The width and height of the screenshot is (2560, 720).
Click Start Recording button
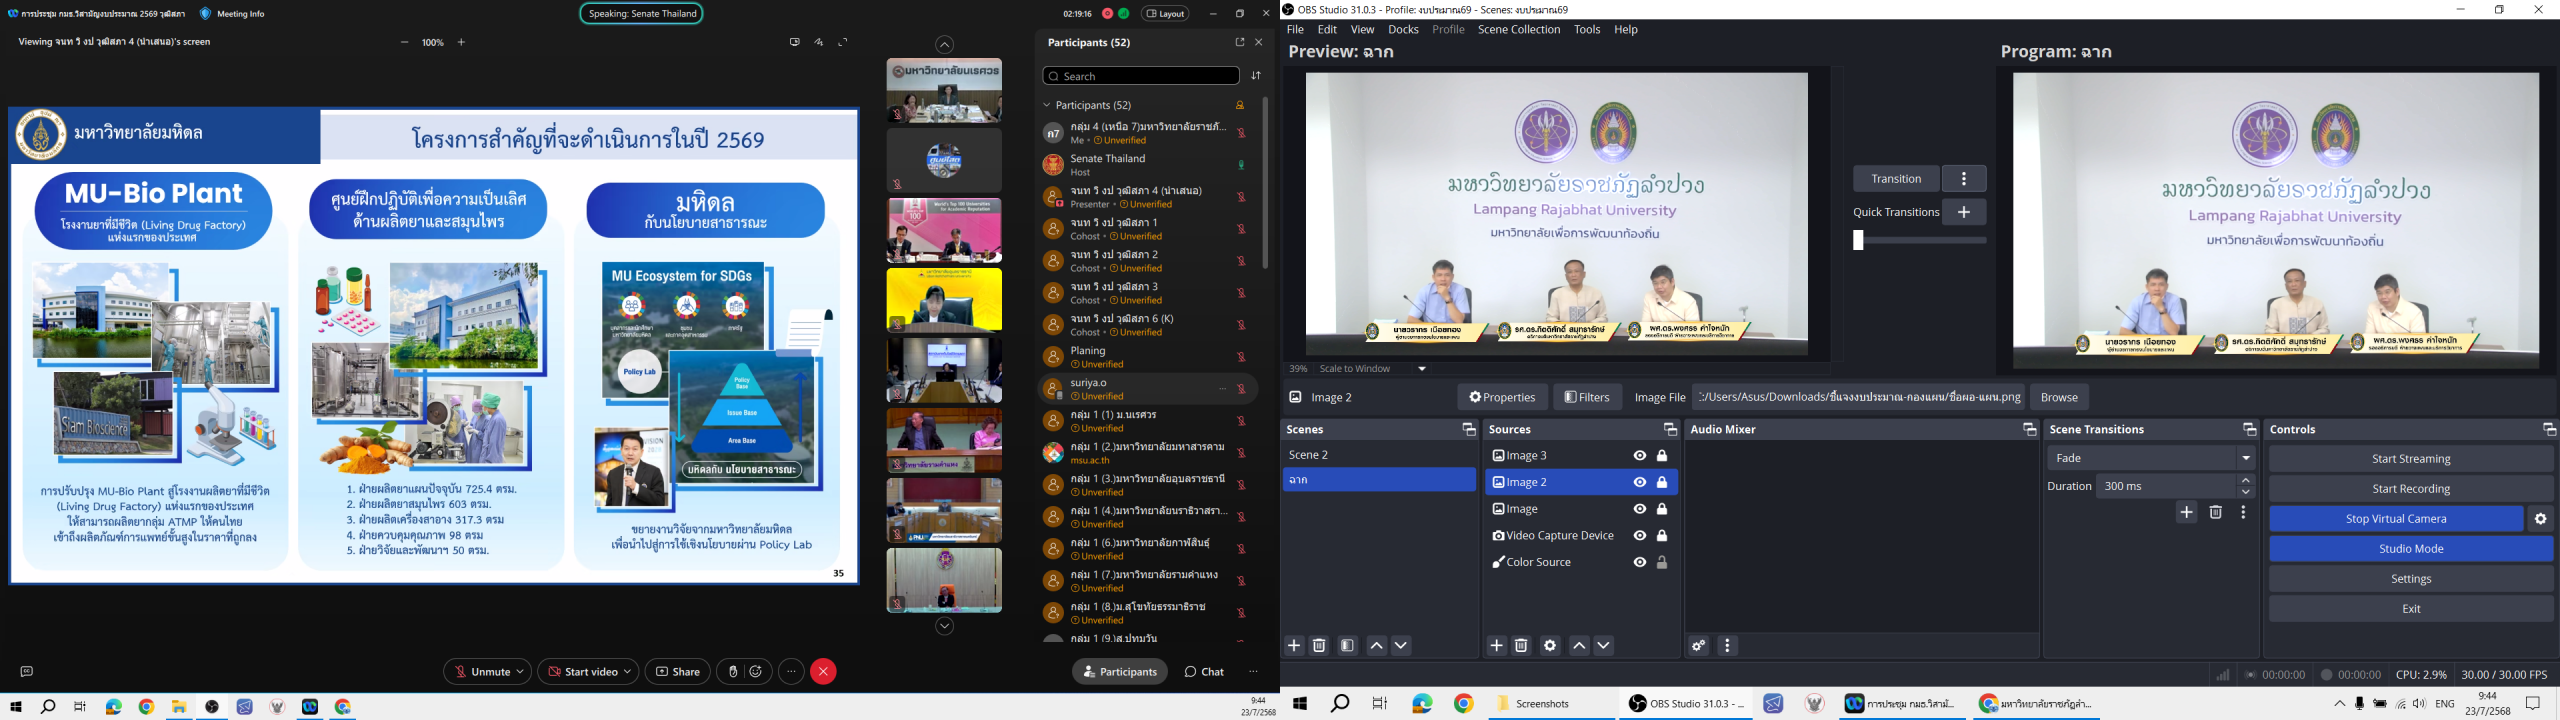[x=2410, y=489]
